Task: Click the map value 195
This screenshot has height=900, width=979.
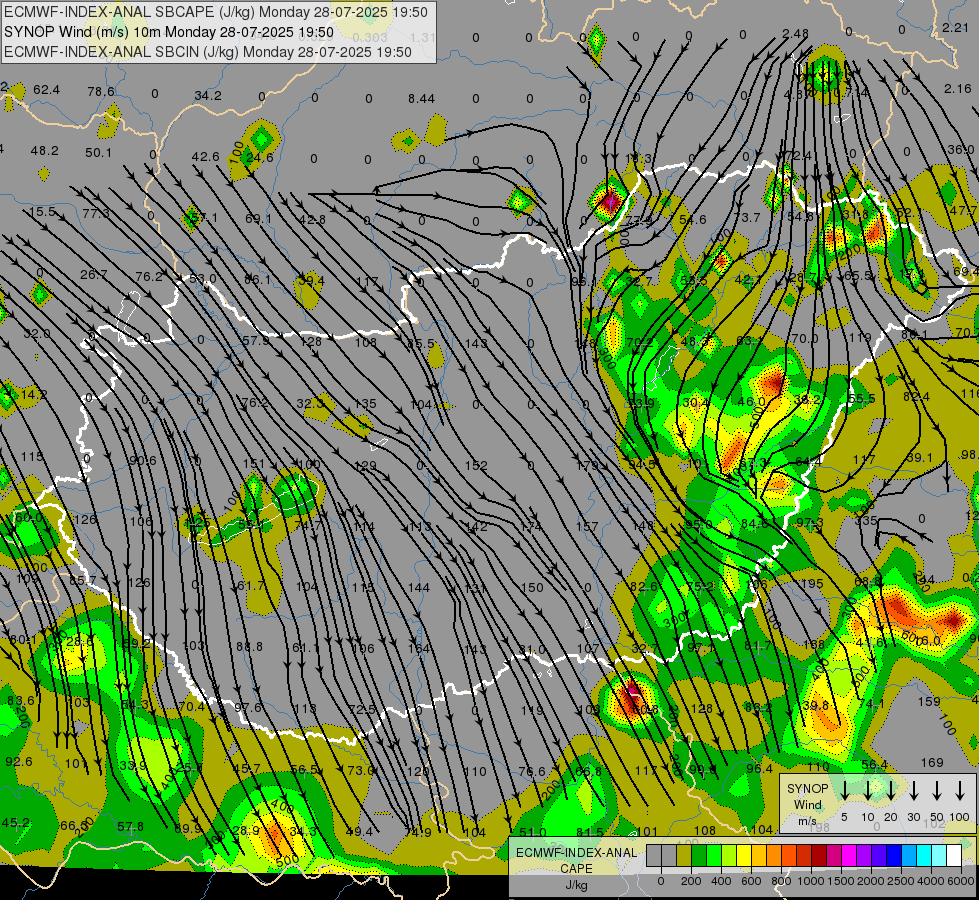Action: pyautogui.click(x=812, y=583)
